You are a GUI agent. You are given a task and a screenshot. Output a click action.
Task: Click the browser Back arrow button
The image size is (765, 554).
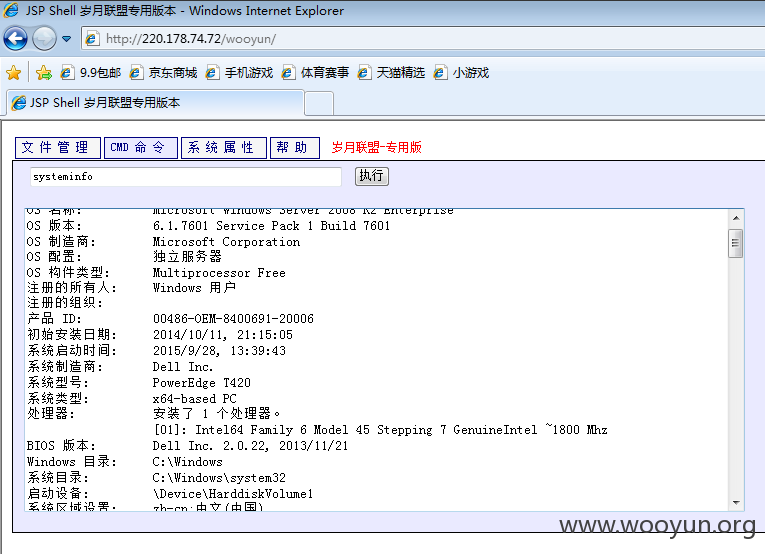[15, 38]
